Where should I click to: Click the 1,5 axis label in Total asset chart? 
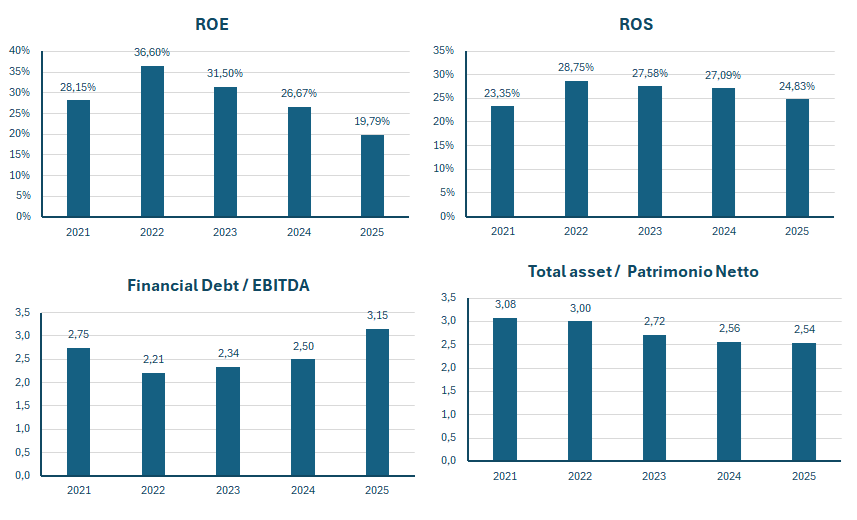coord(448,391)
